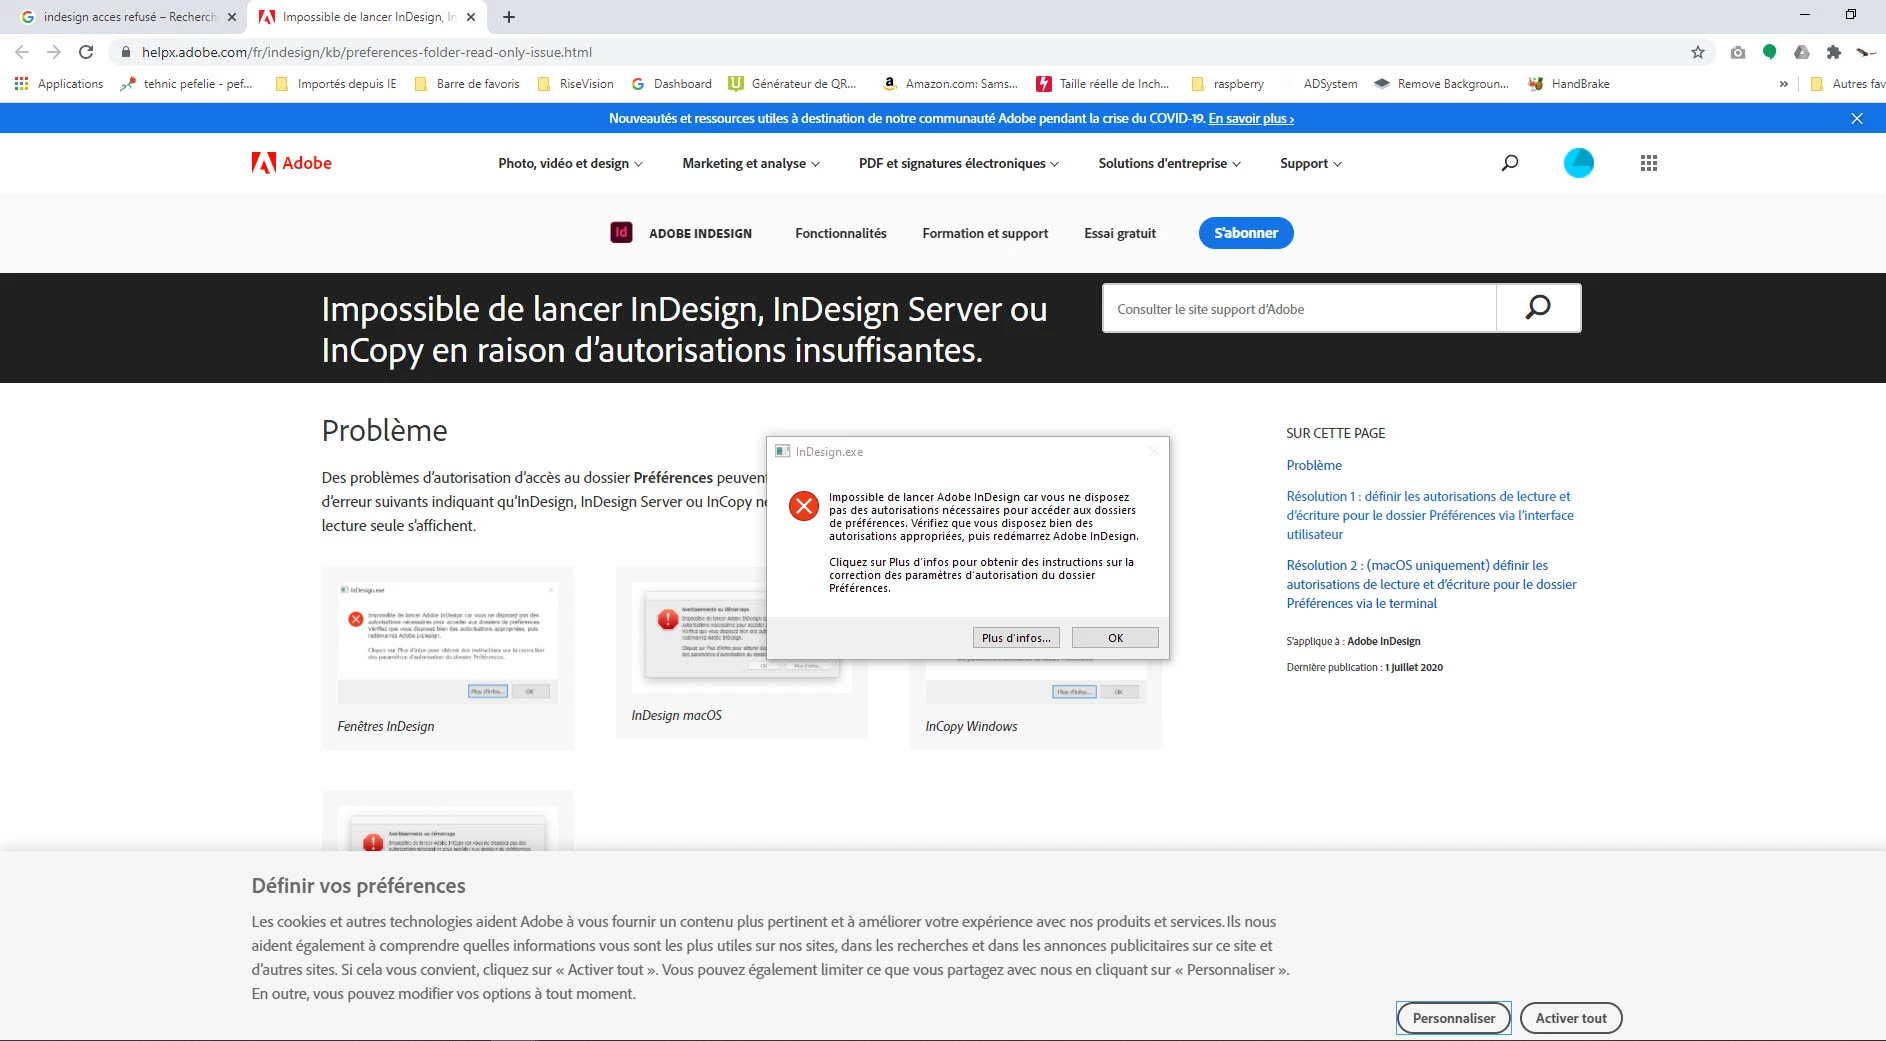Open the ADOBE INDESIGN product link
Viewport: 1886px width, 1041px height.
(x=700, y=233)
